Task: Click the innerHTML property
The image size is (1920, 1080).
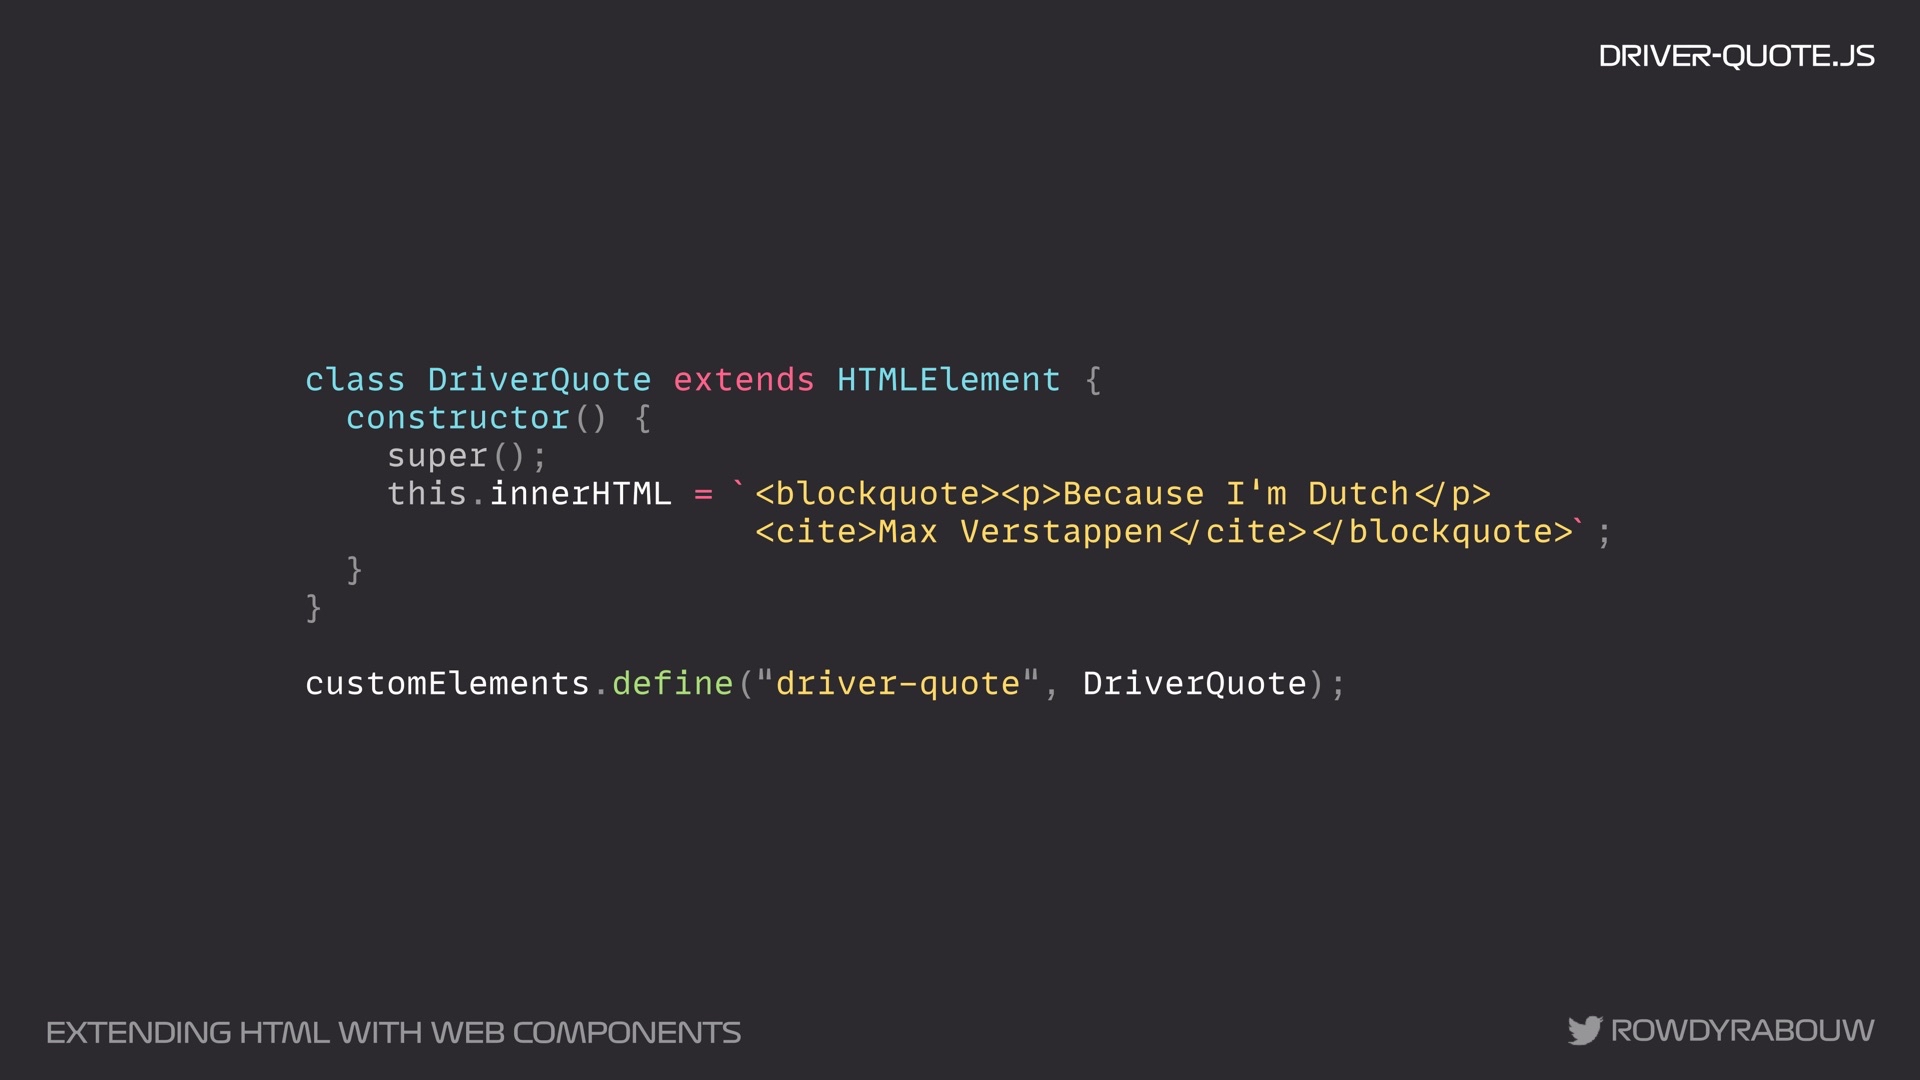Action: [x=580, y=494]
